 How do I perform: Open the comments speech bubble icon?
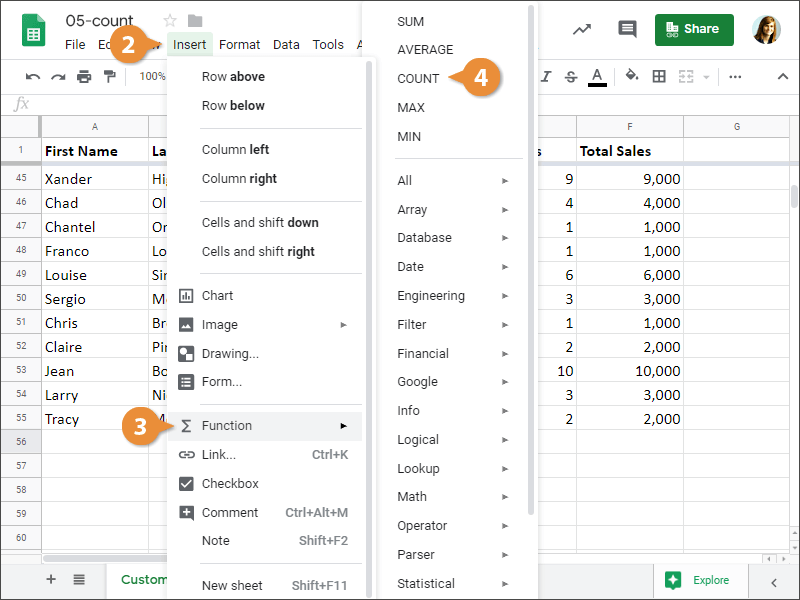(627, 29)
